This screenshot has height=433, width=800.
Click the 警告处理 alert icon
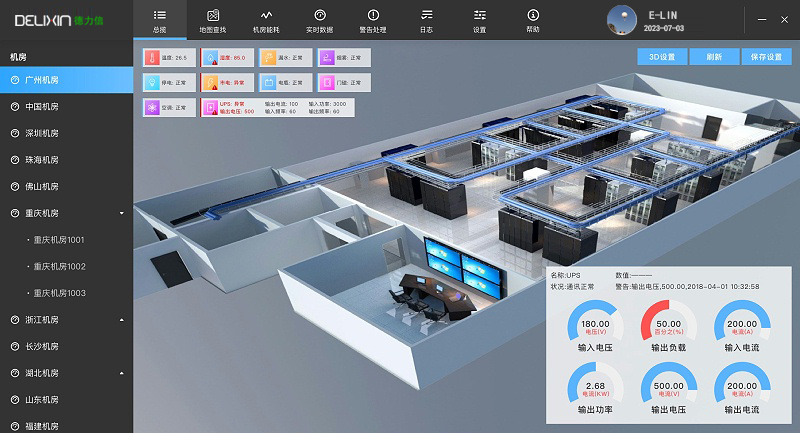373,15
